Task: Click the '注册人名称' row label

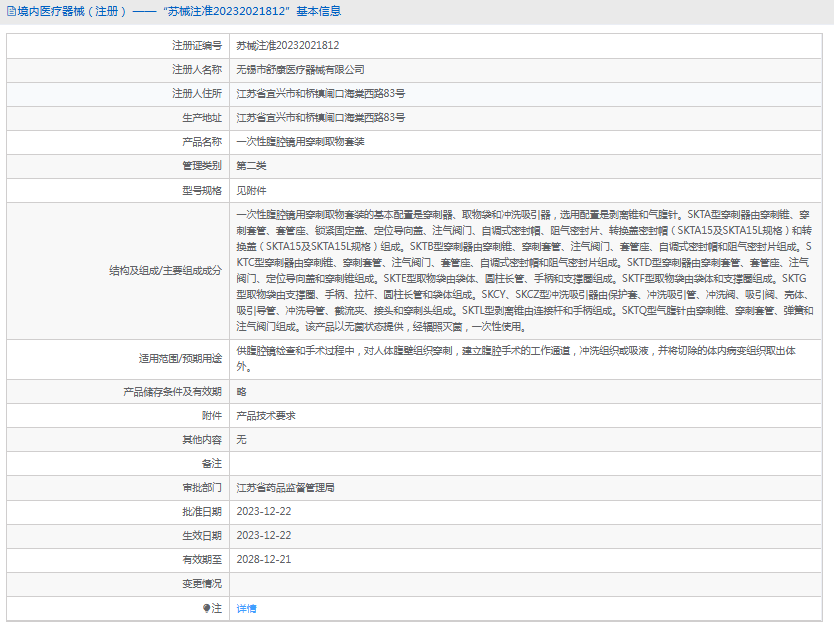Action: click(x=197, y=70)
